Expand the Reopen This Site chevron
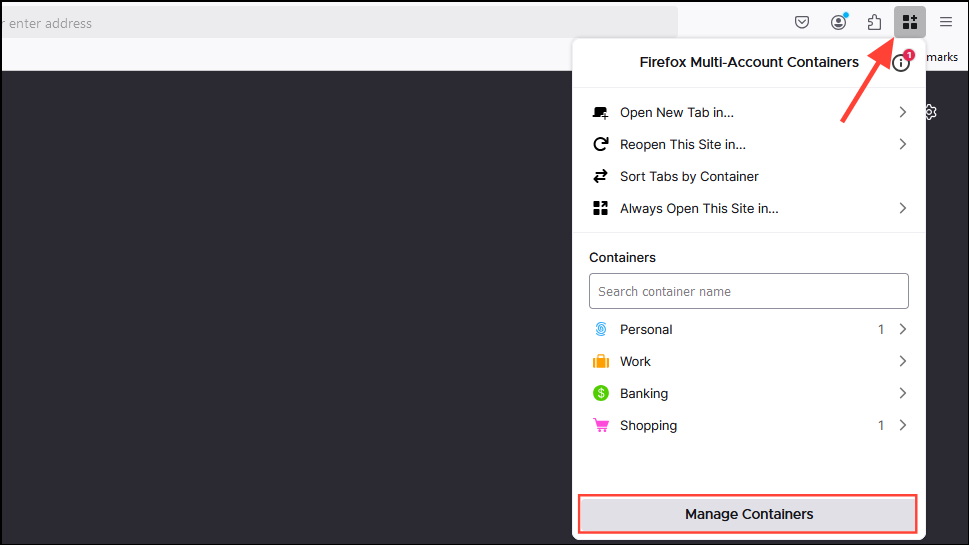The height and width of the screenshot is (545, 969). [x=903, y=144]
